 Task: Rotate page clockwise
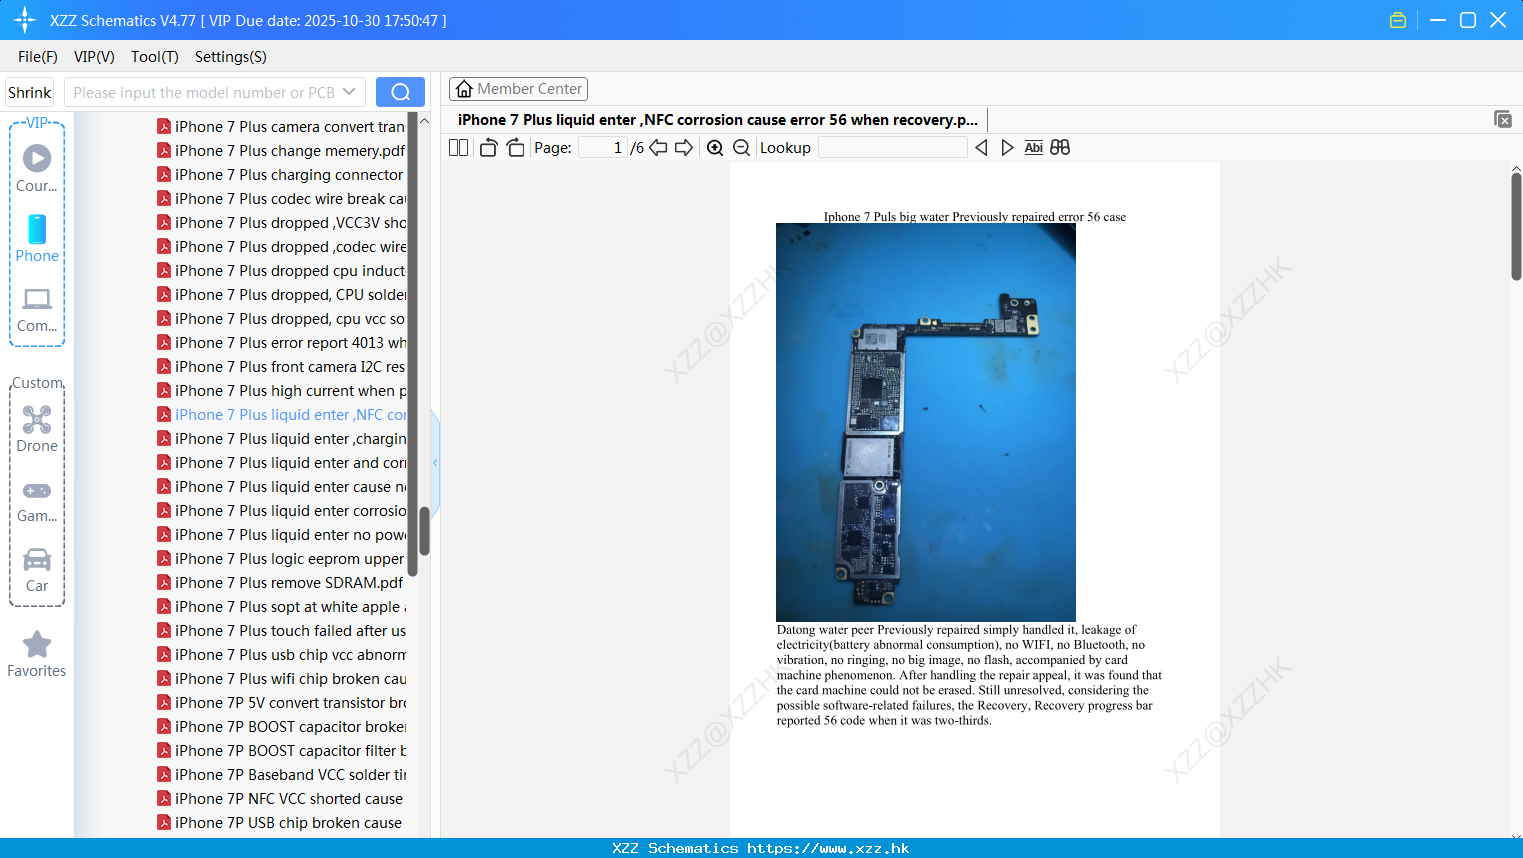[x=515, y=147]
